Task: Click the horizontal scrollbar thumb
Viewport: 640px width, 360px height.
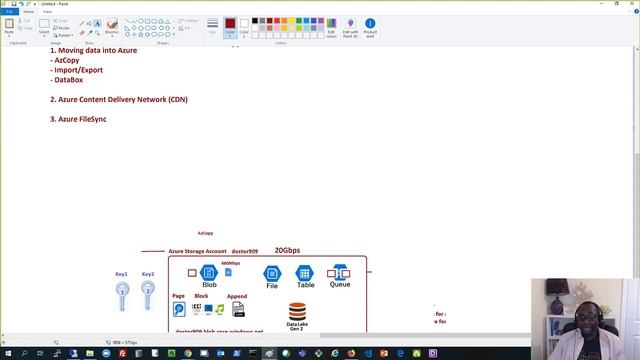Action: (425, 336)
